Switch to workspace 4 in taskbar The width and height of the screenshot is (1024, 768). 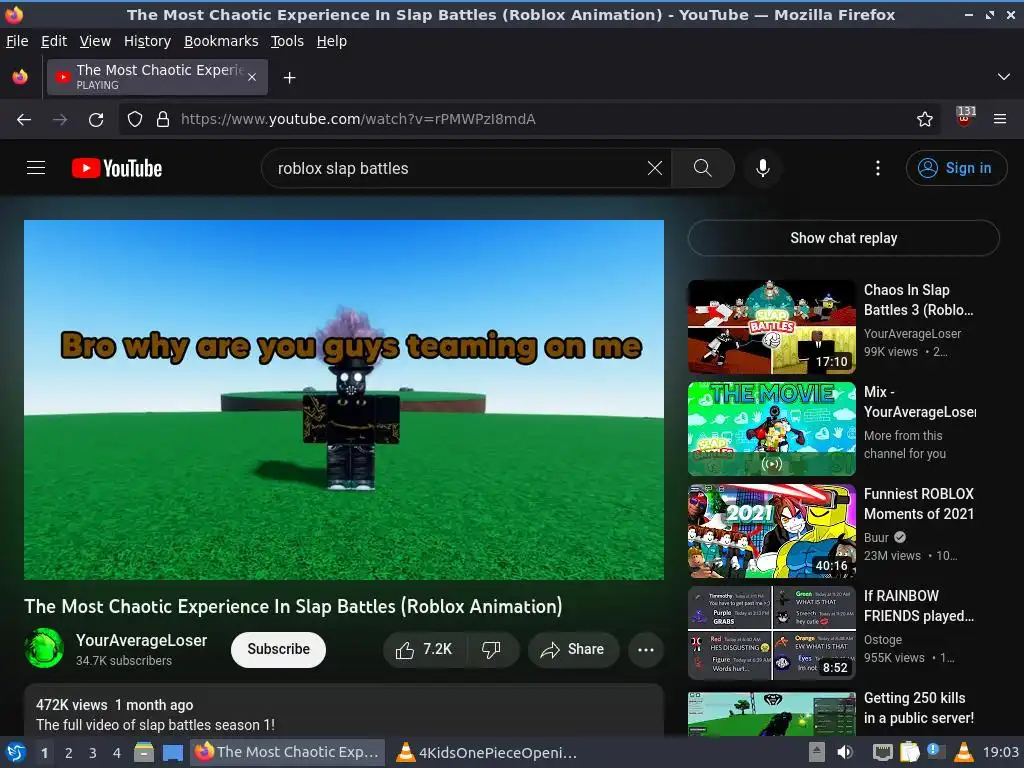click(x=117, y=753)
